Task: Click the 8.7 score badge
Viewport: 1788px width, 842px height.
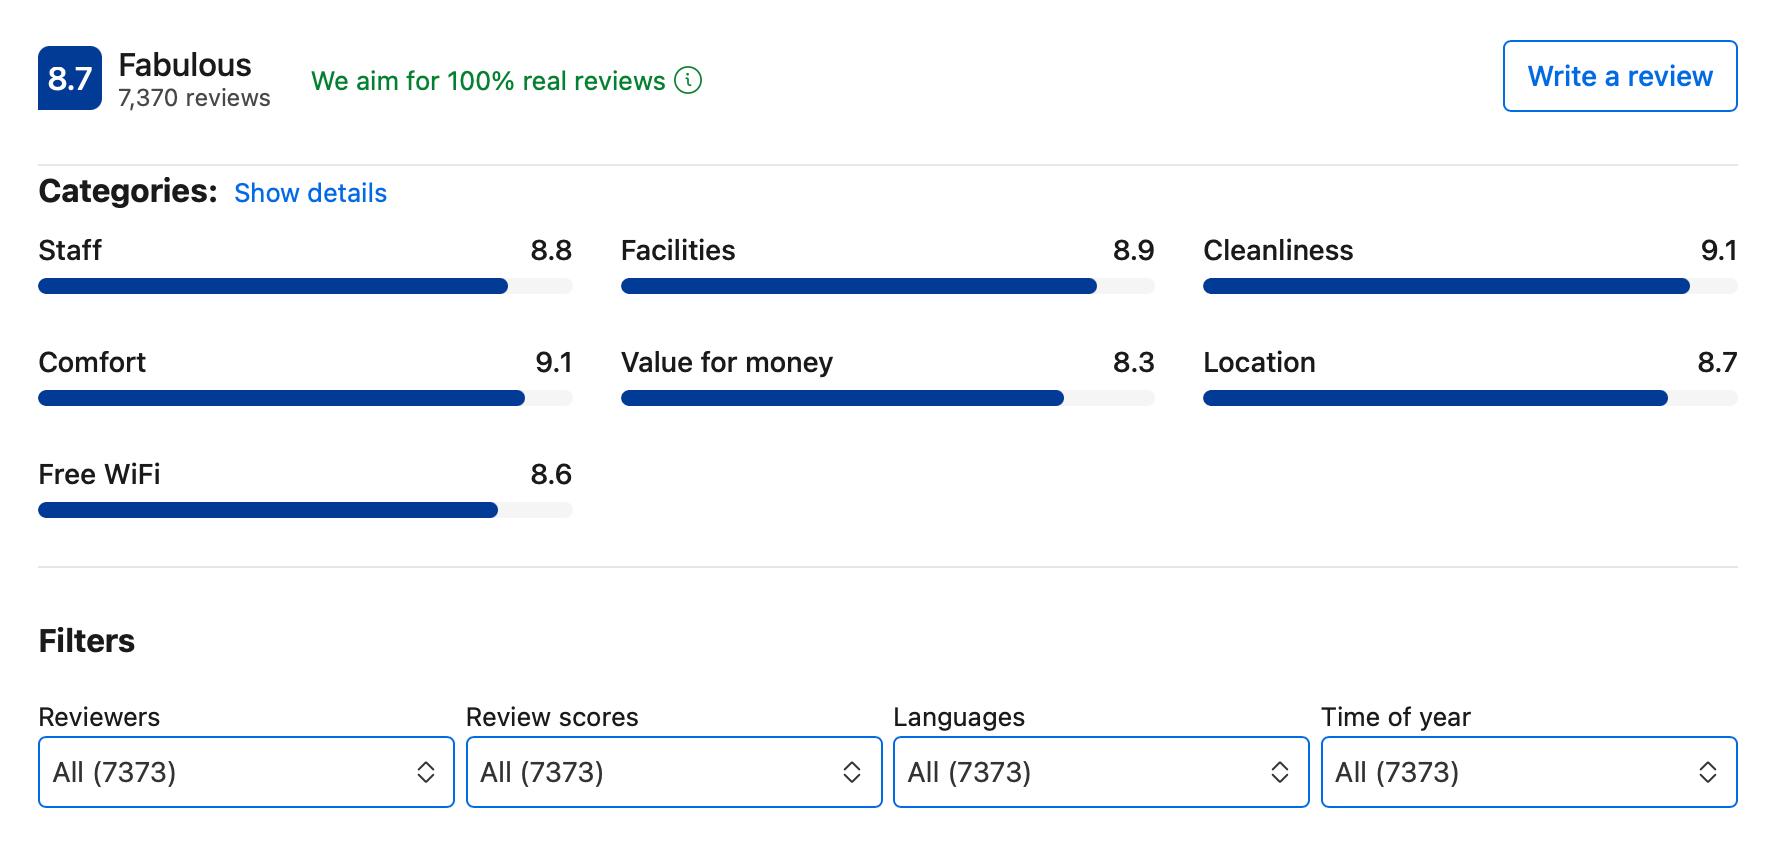Action: (x=70, y=78)
